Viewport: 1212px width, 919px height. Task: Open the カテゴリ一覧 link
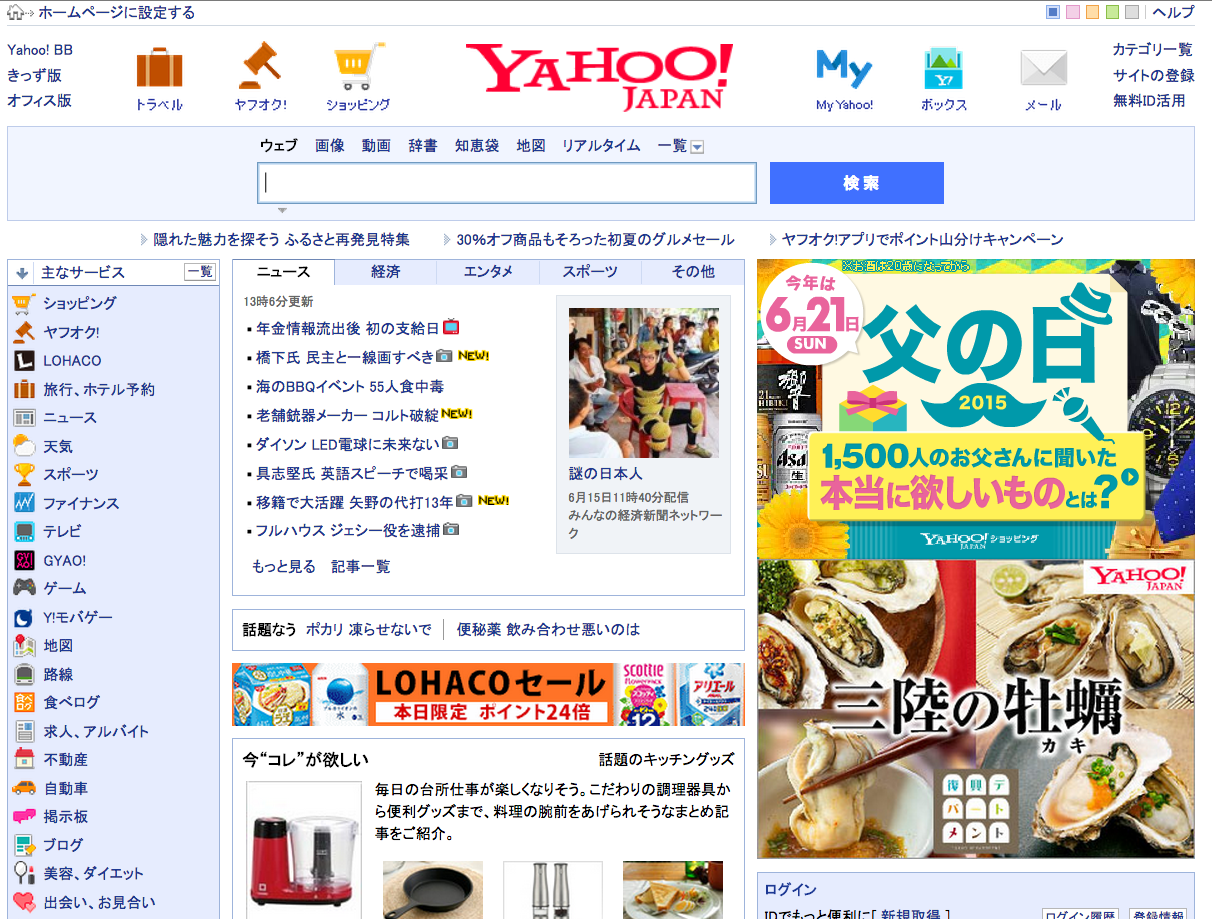[x=1153, y=49]
